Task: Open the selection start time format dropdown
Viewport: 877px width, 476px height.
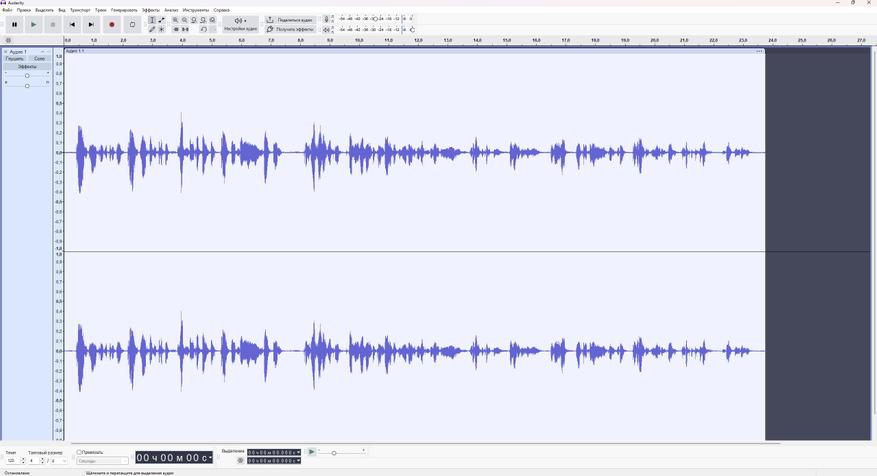Action: pos(299,452)
